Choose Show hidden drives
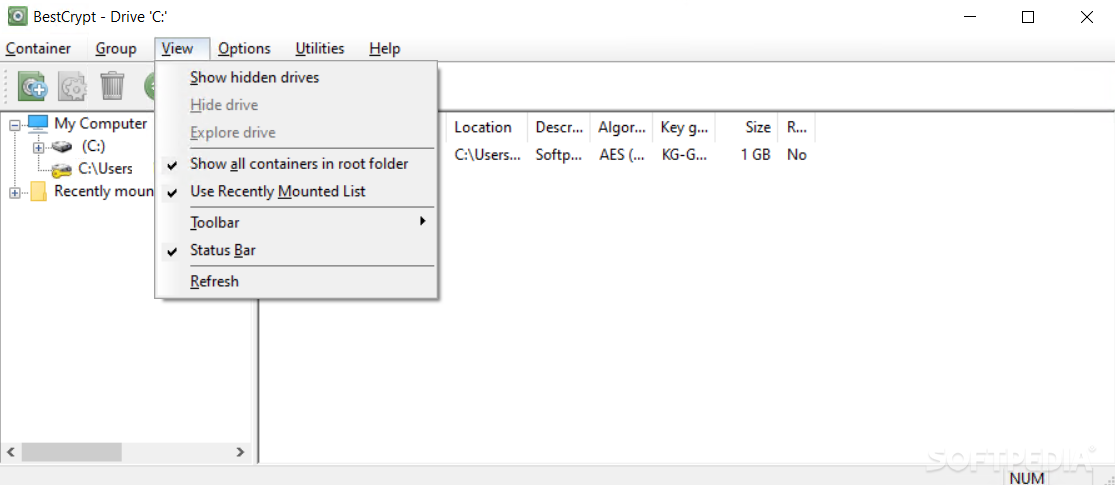1115x485 pixels. 296,77
